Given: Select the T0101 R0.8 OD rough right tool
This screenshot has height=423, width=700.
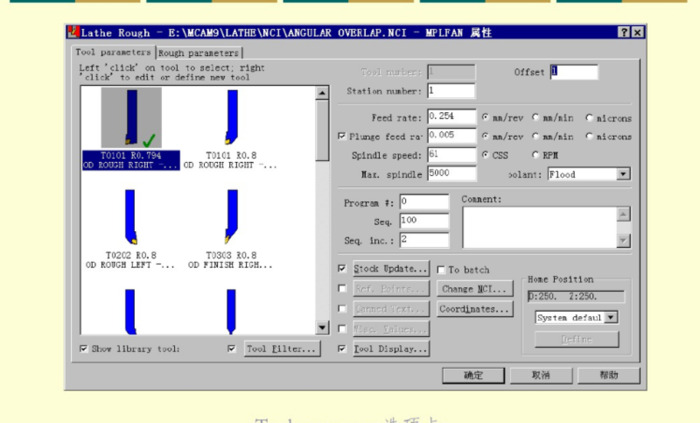Looking at the screenshot, I should pyautogui.click(x=231, y=118).
